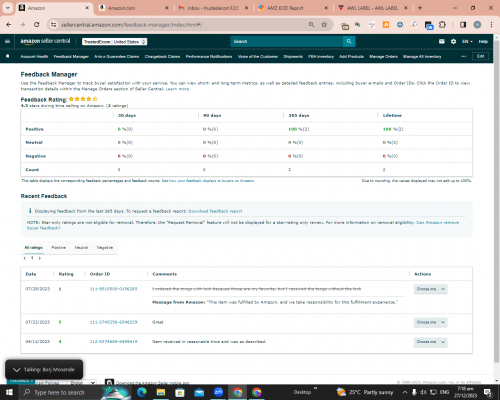Click the Amazon Seller Central logo
Viewport: 500px width, 400px height.
coord(45,41)
